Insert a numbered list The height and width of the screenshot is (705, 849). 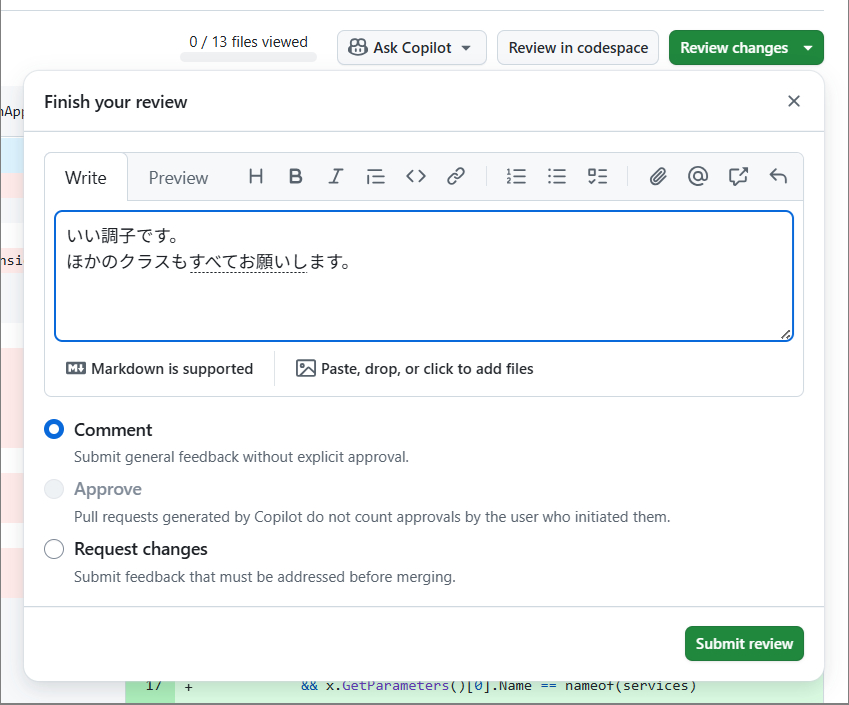[516, 177]
